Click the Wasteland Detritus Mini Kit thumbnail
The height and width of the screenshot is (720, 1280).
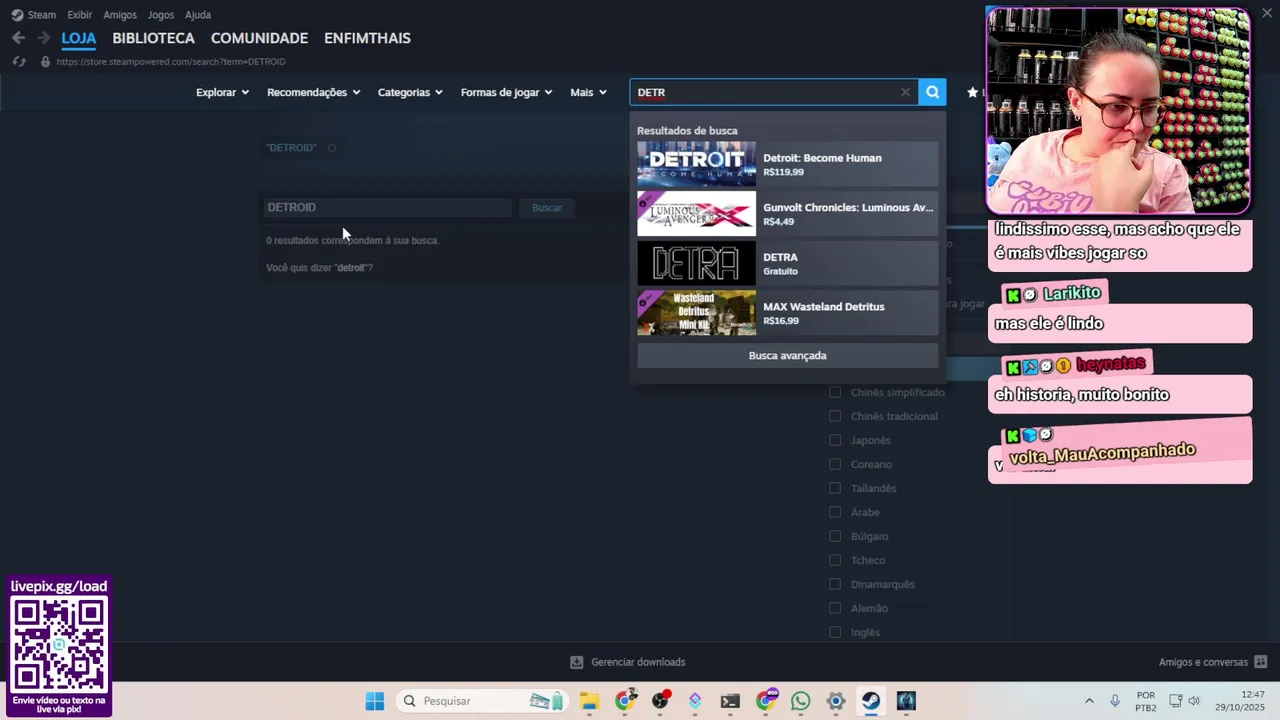click(x=697, y=313)
